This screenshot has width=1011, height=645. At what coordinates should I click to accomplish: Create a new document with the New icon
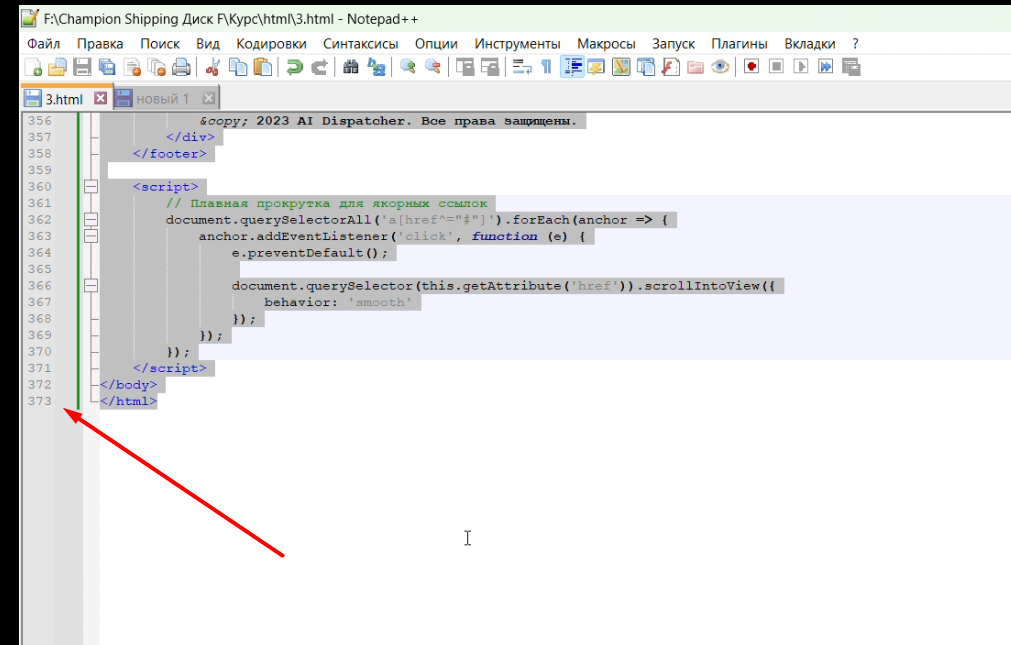33,67
